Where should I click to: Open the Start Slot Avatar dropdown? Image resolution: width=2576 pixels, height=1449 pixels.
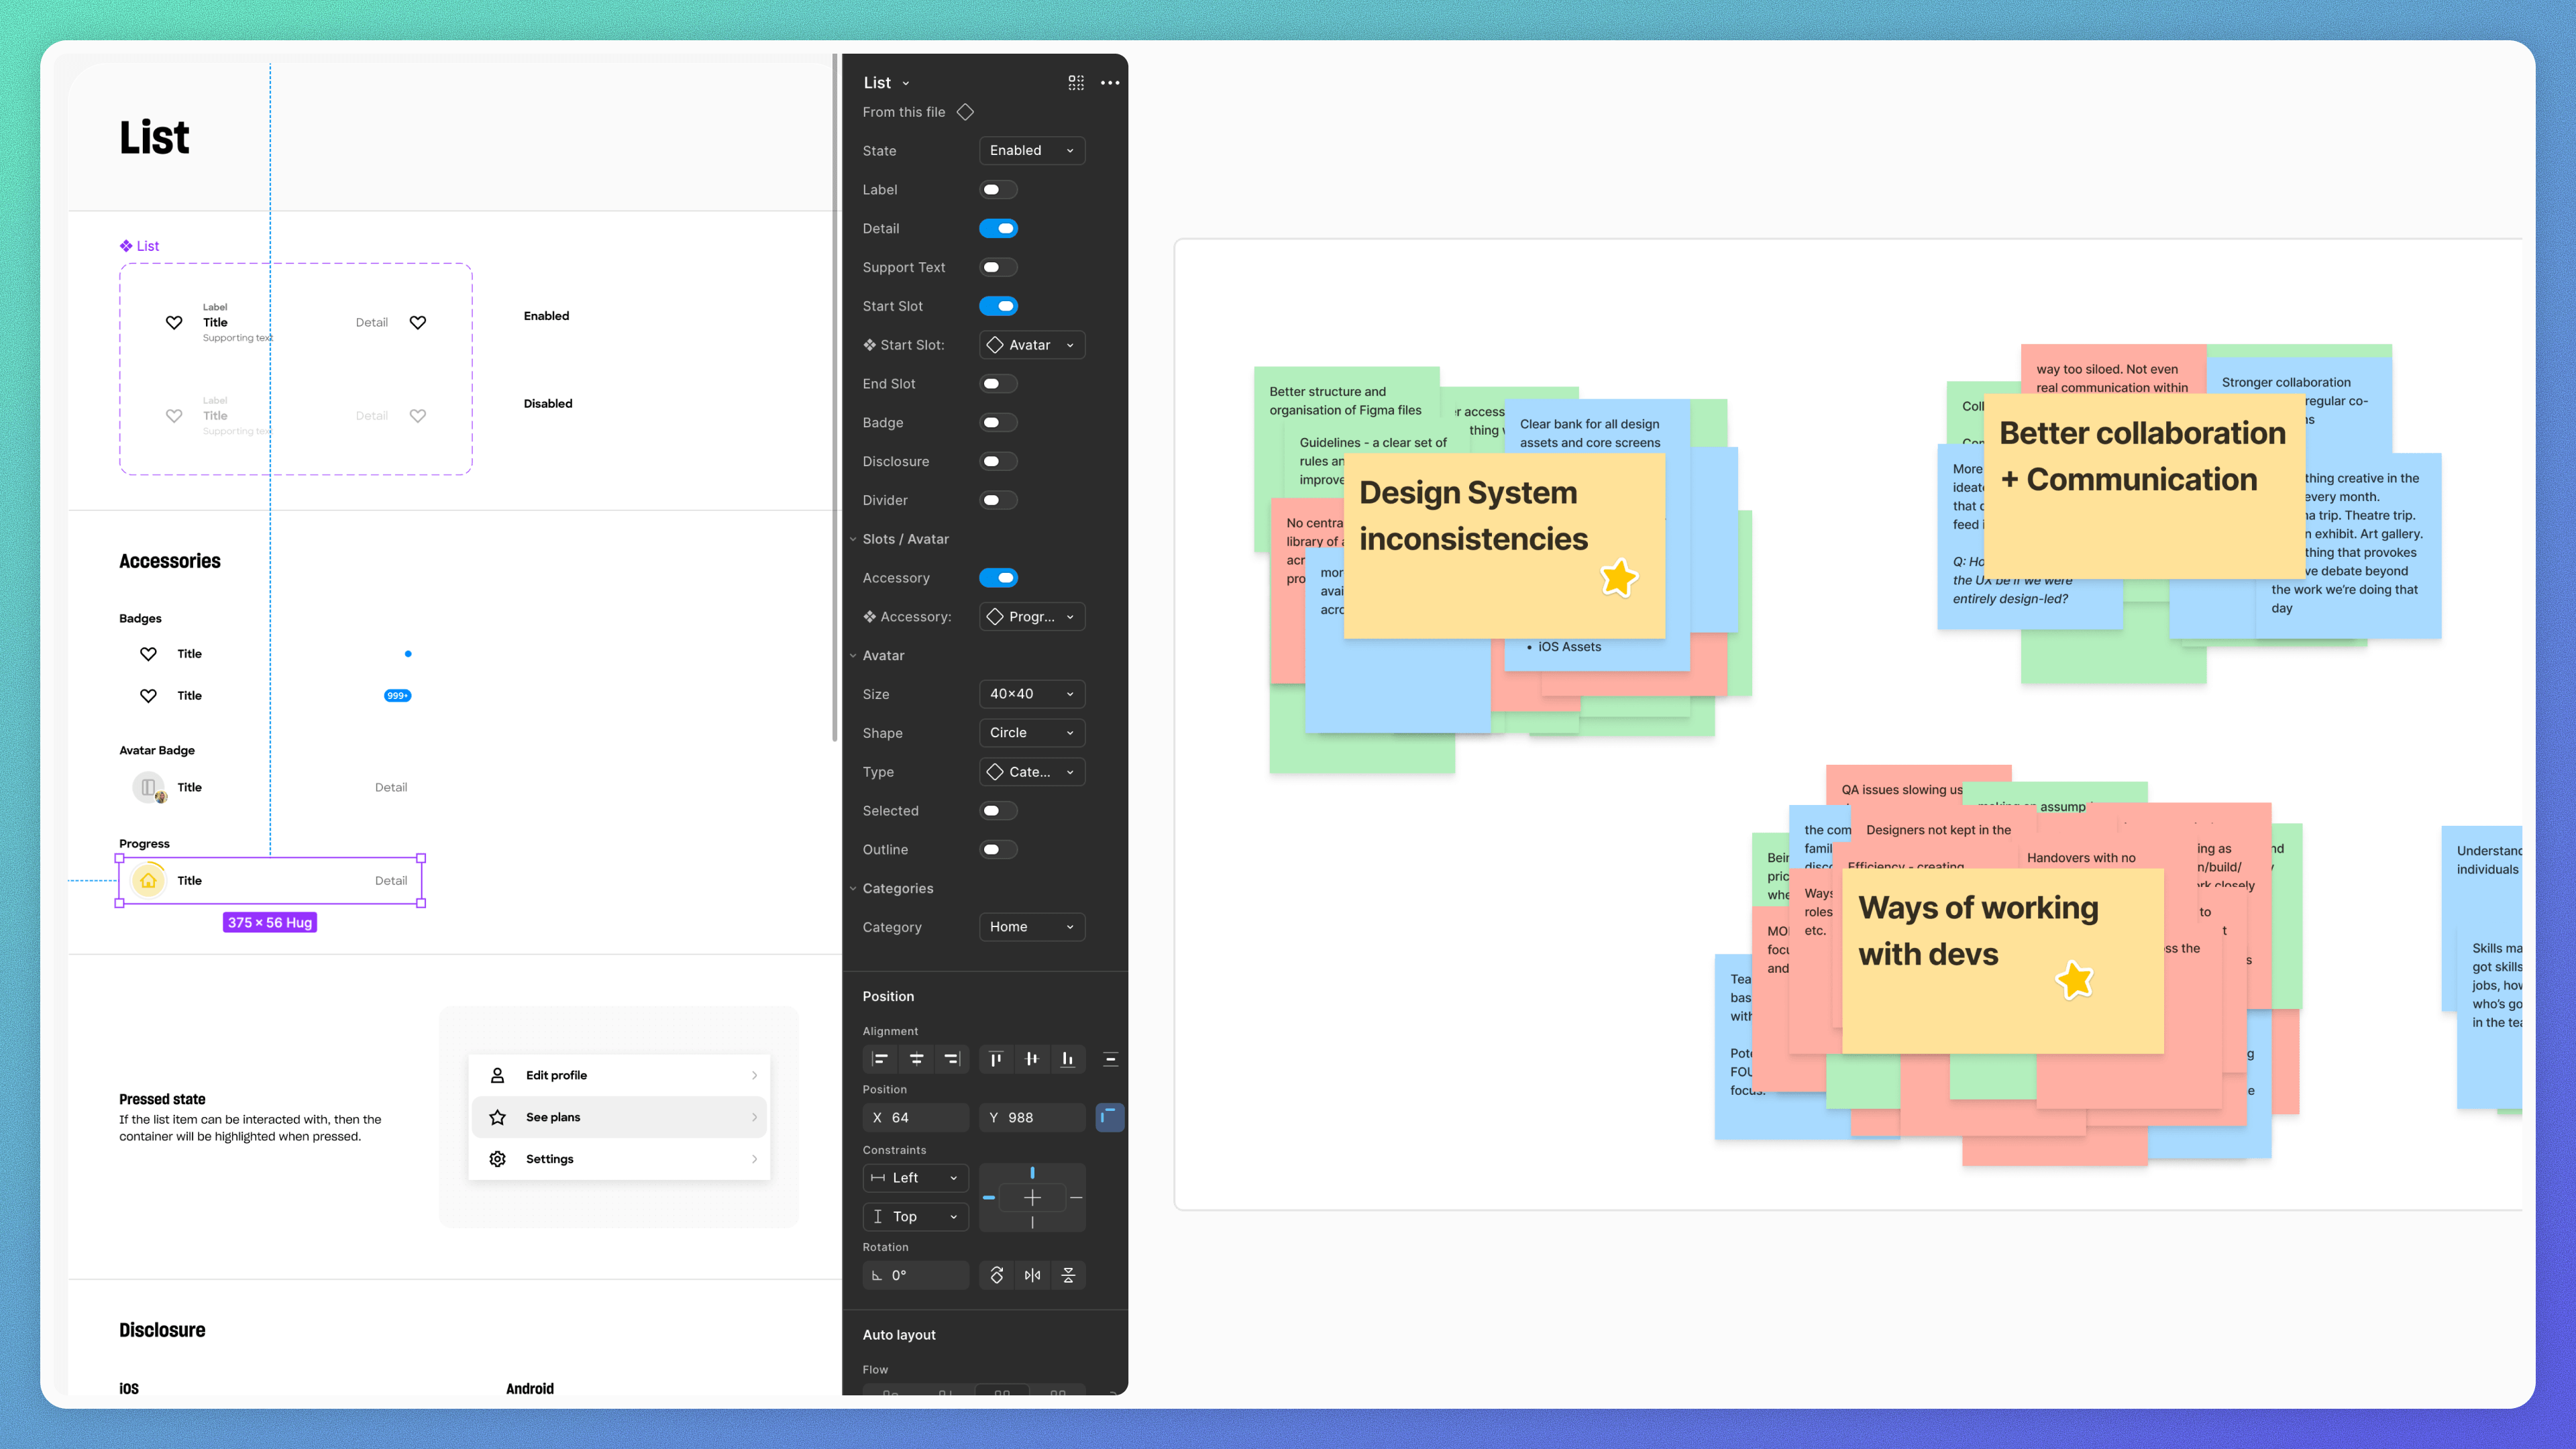click(1032, 345)
